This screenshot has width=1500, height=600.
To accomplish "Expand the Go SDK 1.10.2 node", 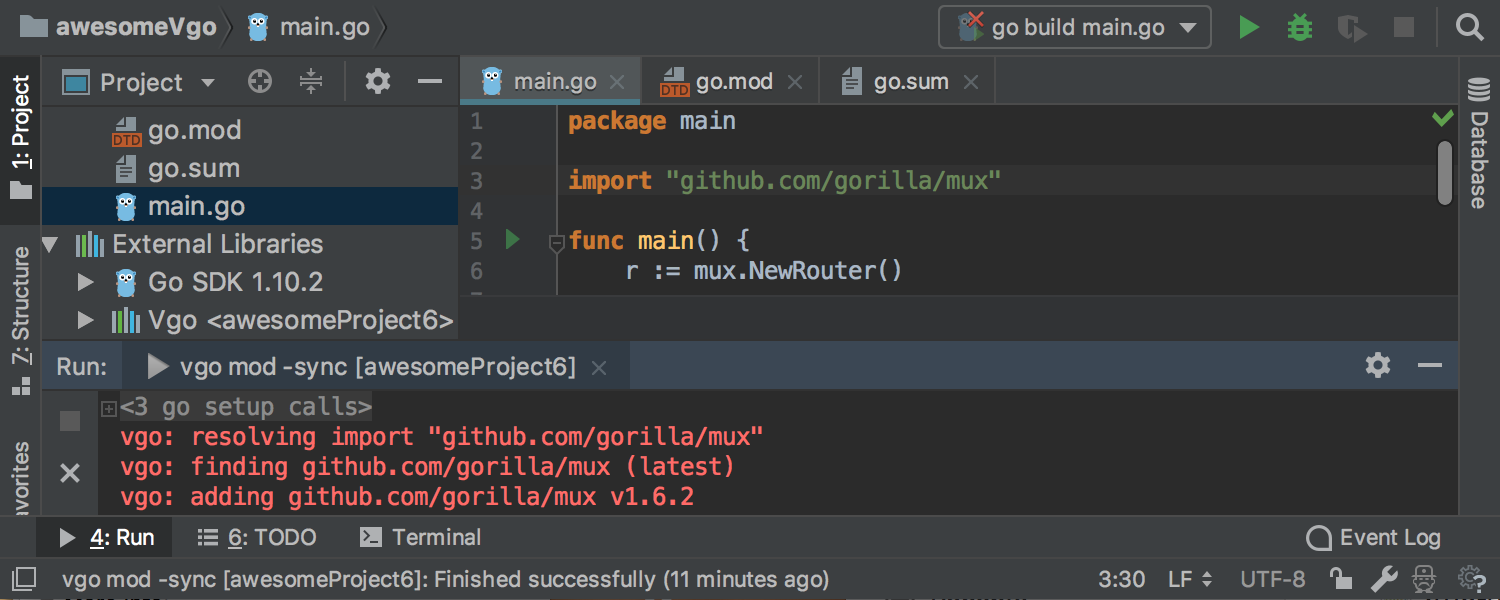I will [x=87, y=282].
